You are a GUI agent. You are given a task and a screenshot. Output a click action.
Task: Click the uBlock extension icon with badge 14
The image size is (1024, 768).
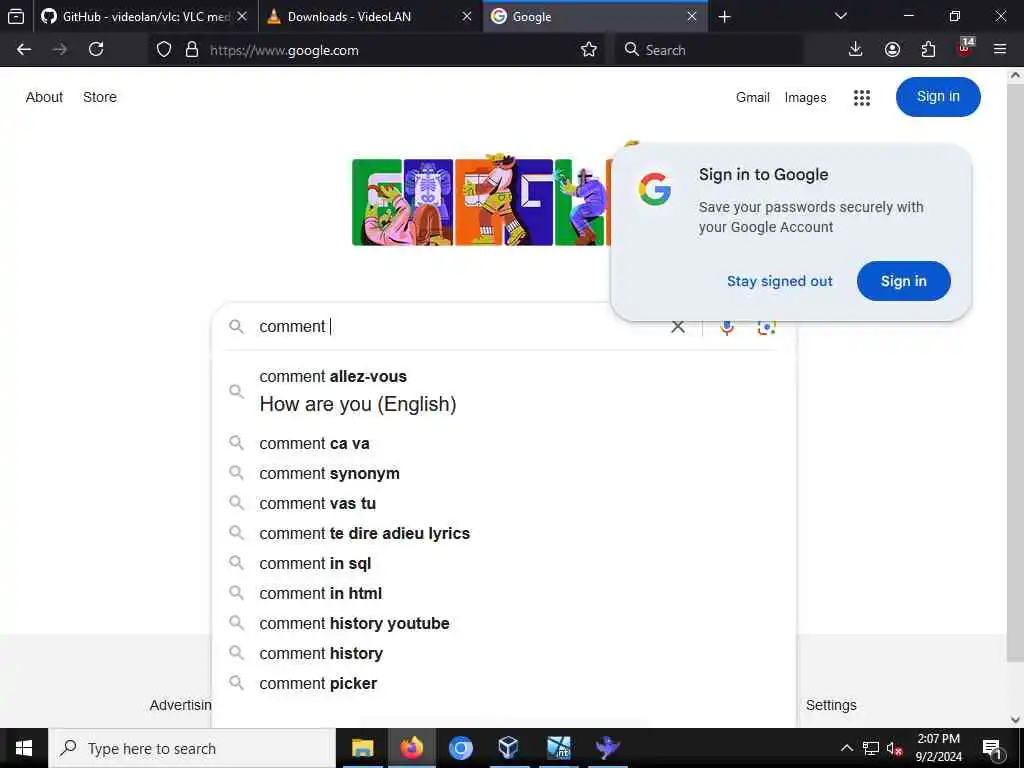pyautogui.click(x=965, y=48)
